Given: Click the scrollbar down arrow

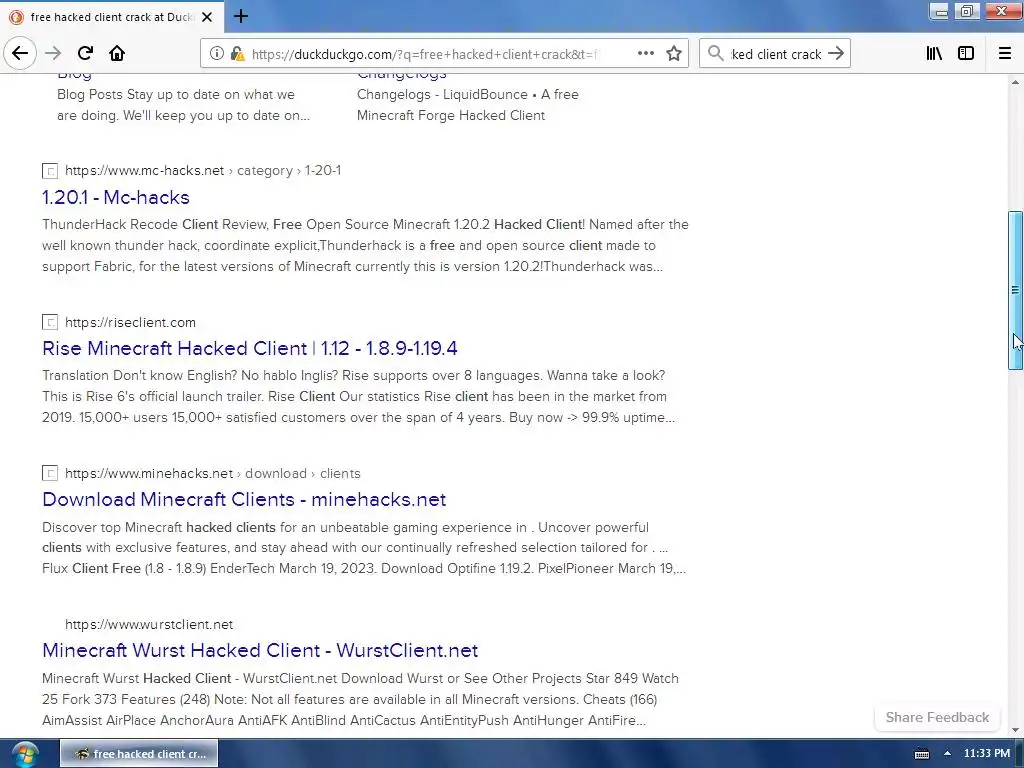Looking at the screenshot, I should 1015,730.
